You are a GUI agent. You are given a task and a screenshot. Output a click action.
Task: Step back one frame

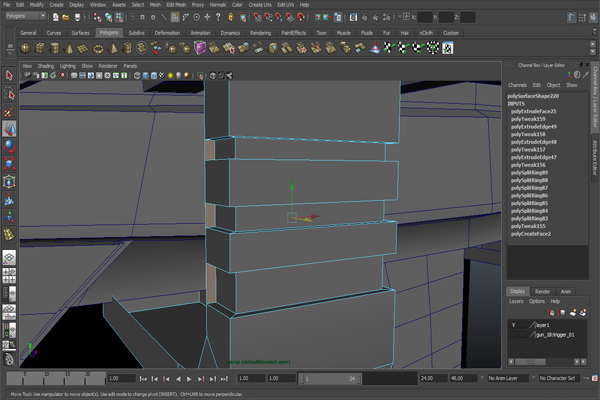pos(155,379)
